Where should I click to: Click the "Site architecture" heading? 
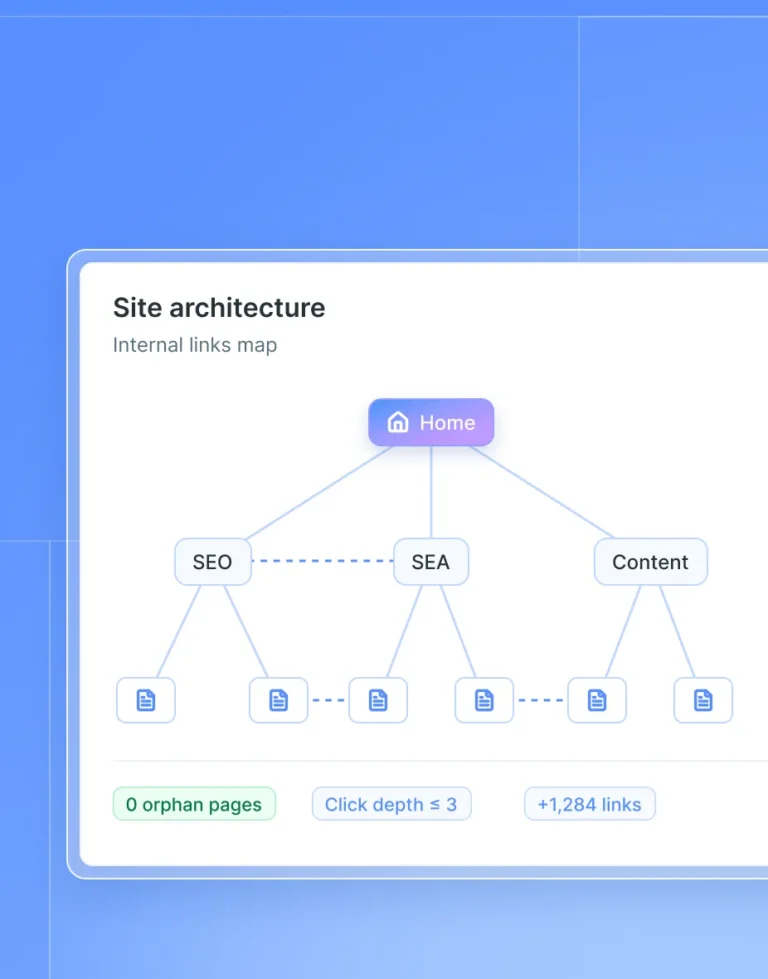[x=219, y=308]
